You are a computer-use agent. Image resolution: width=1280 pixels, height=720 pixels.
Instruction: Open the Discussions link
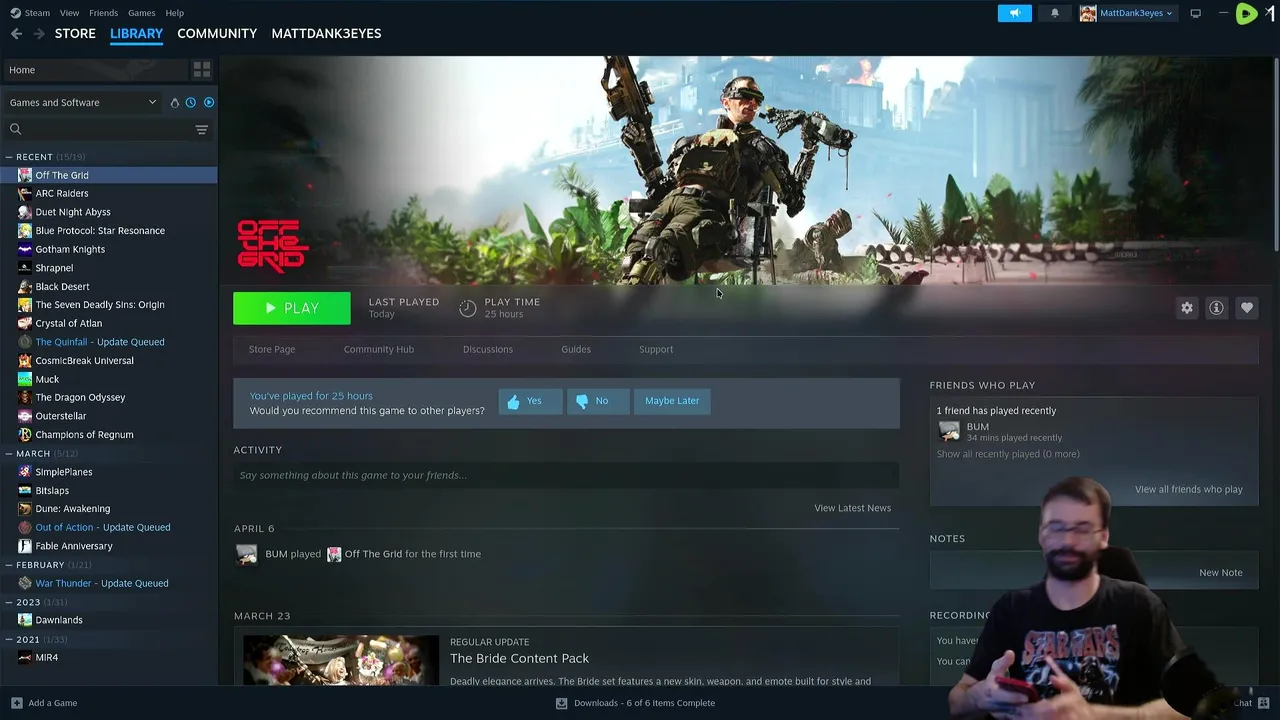click(x=488, y=349)
